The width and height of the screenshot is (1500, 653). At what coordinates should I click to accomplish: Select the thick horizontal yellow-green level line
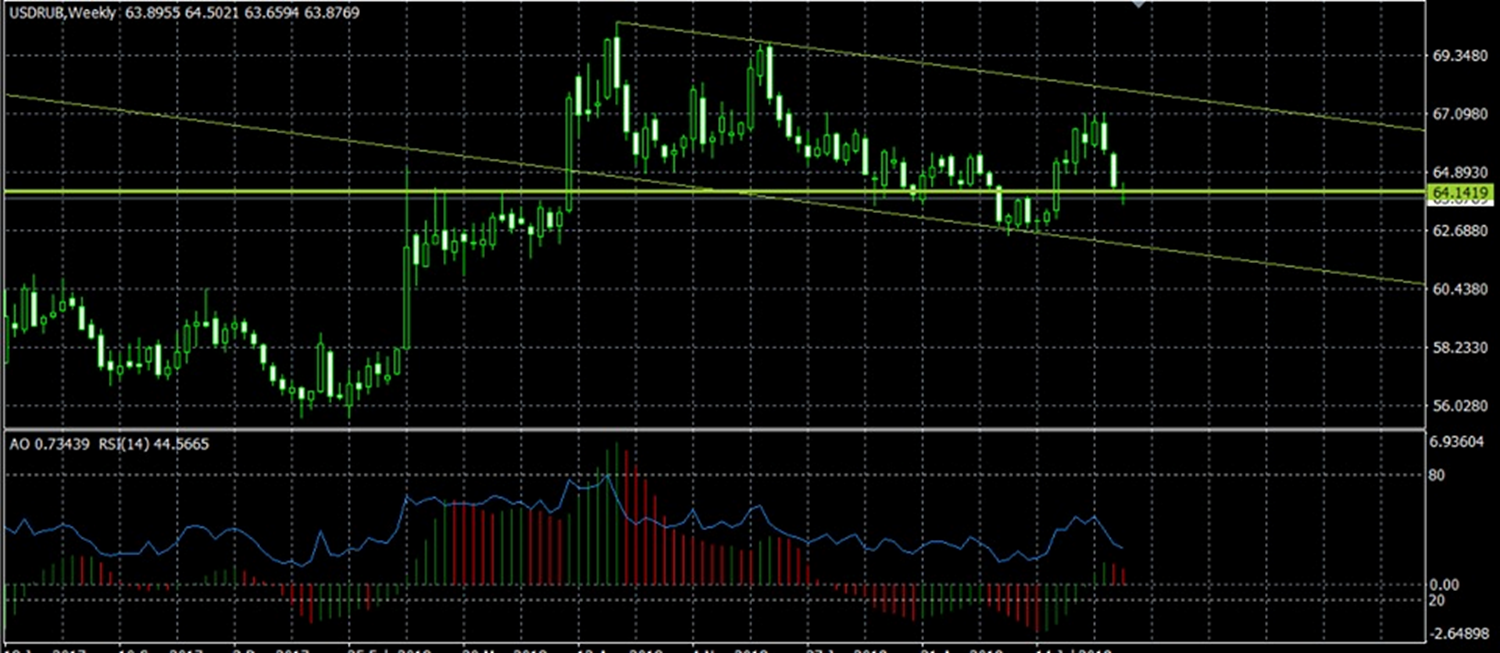[300, 190]
